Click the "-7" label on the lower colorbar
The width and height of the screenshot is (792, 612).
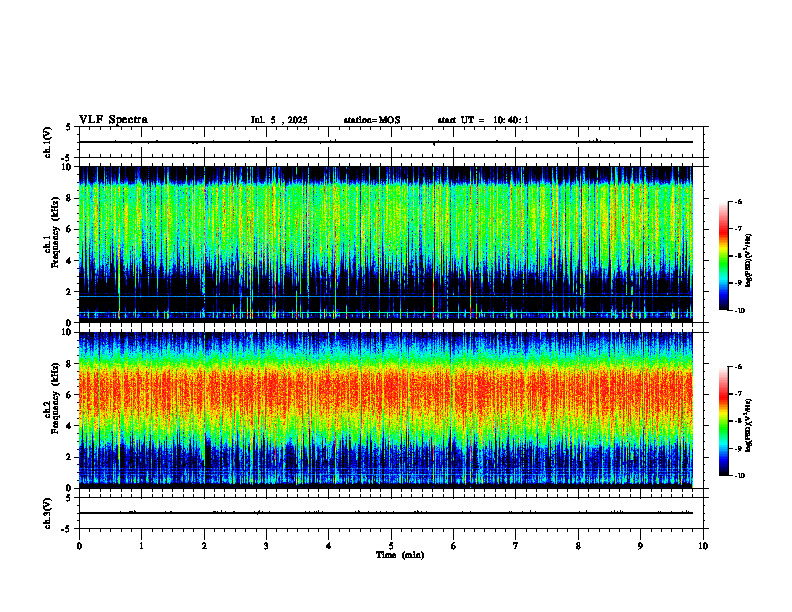pyautogui.click(x=738, y=394)
